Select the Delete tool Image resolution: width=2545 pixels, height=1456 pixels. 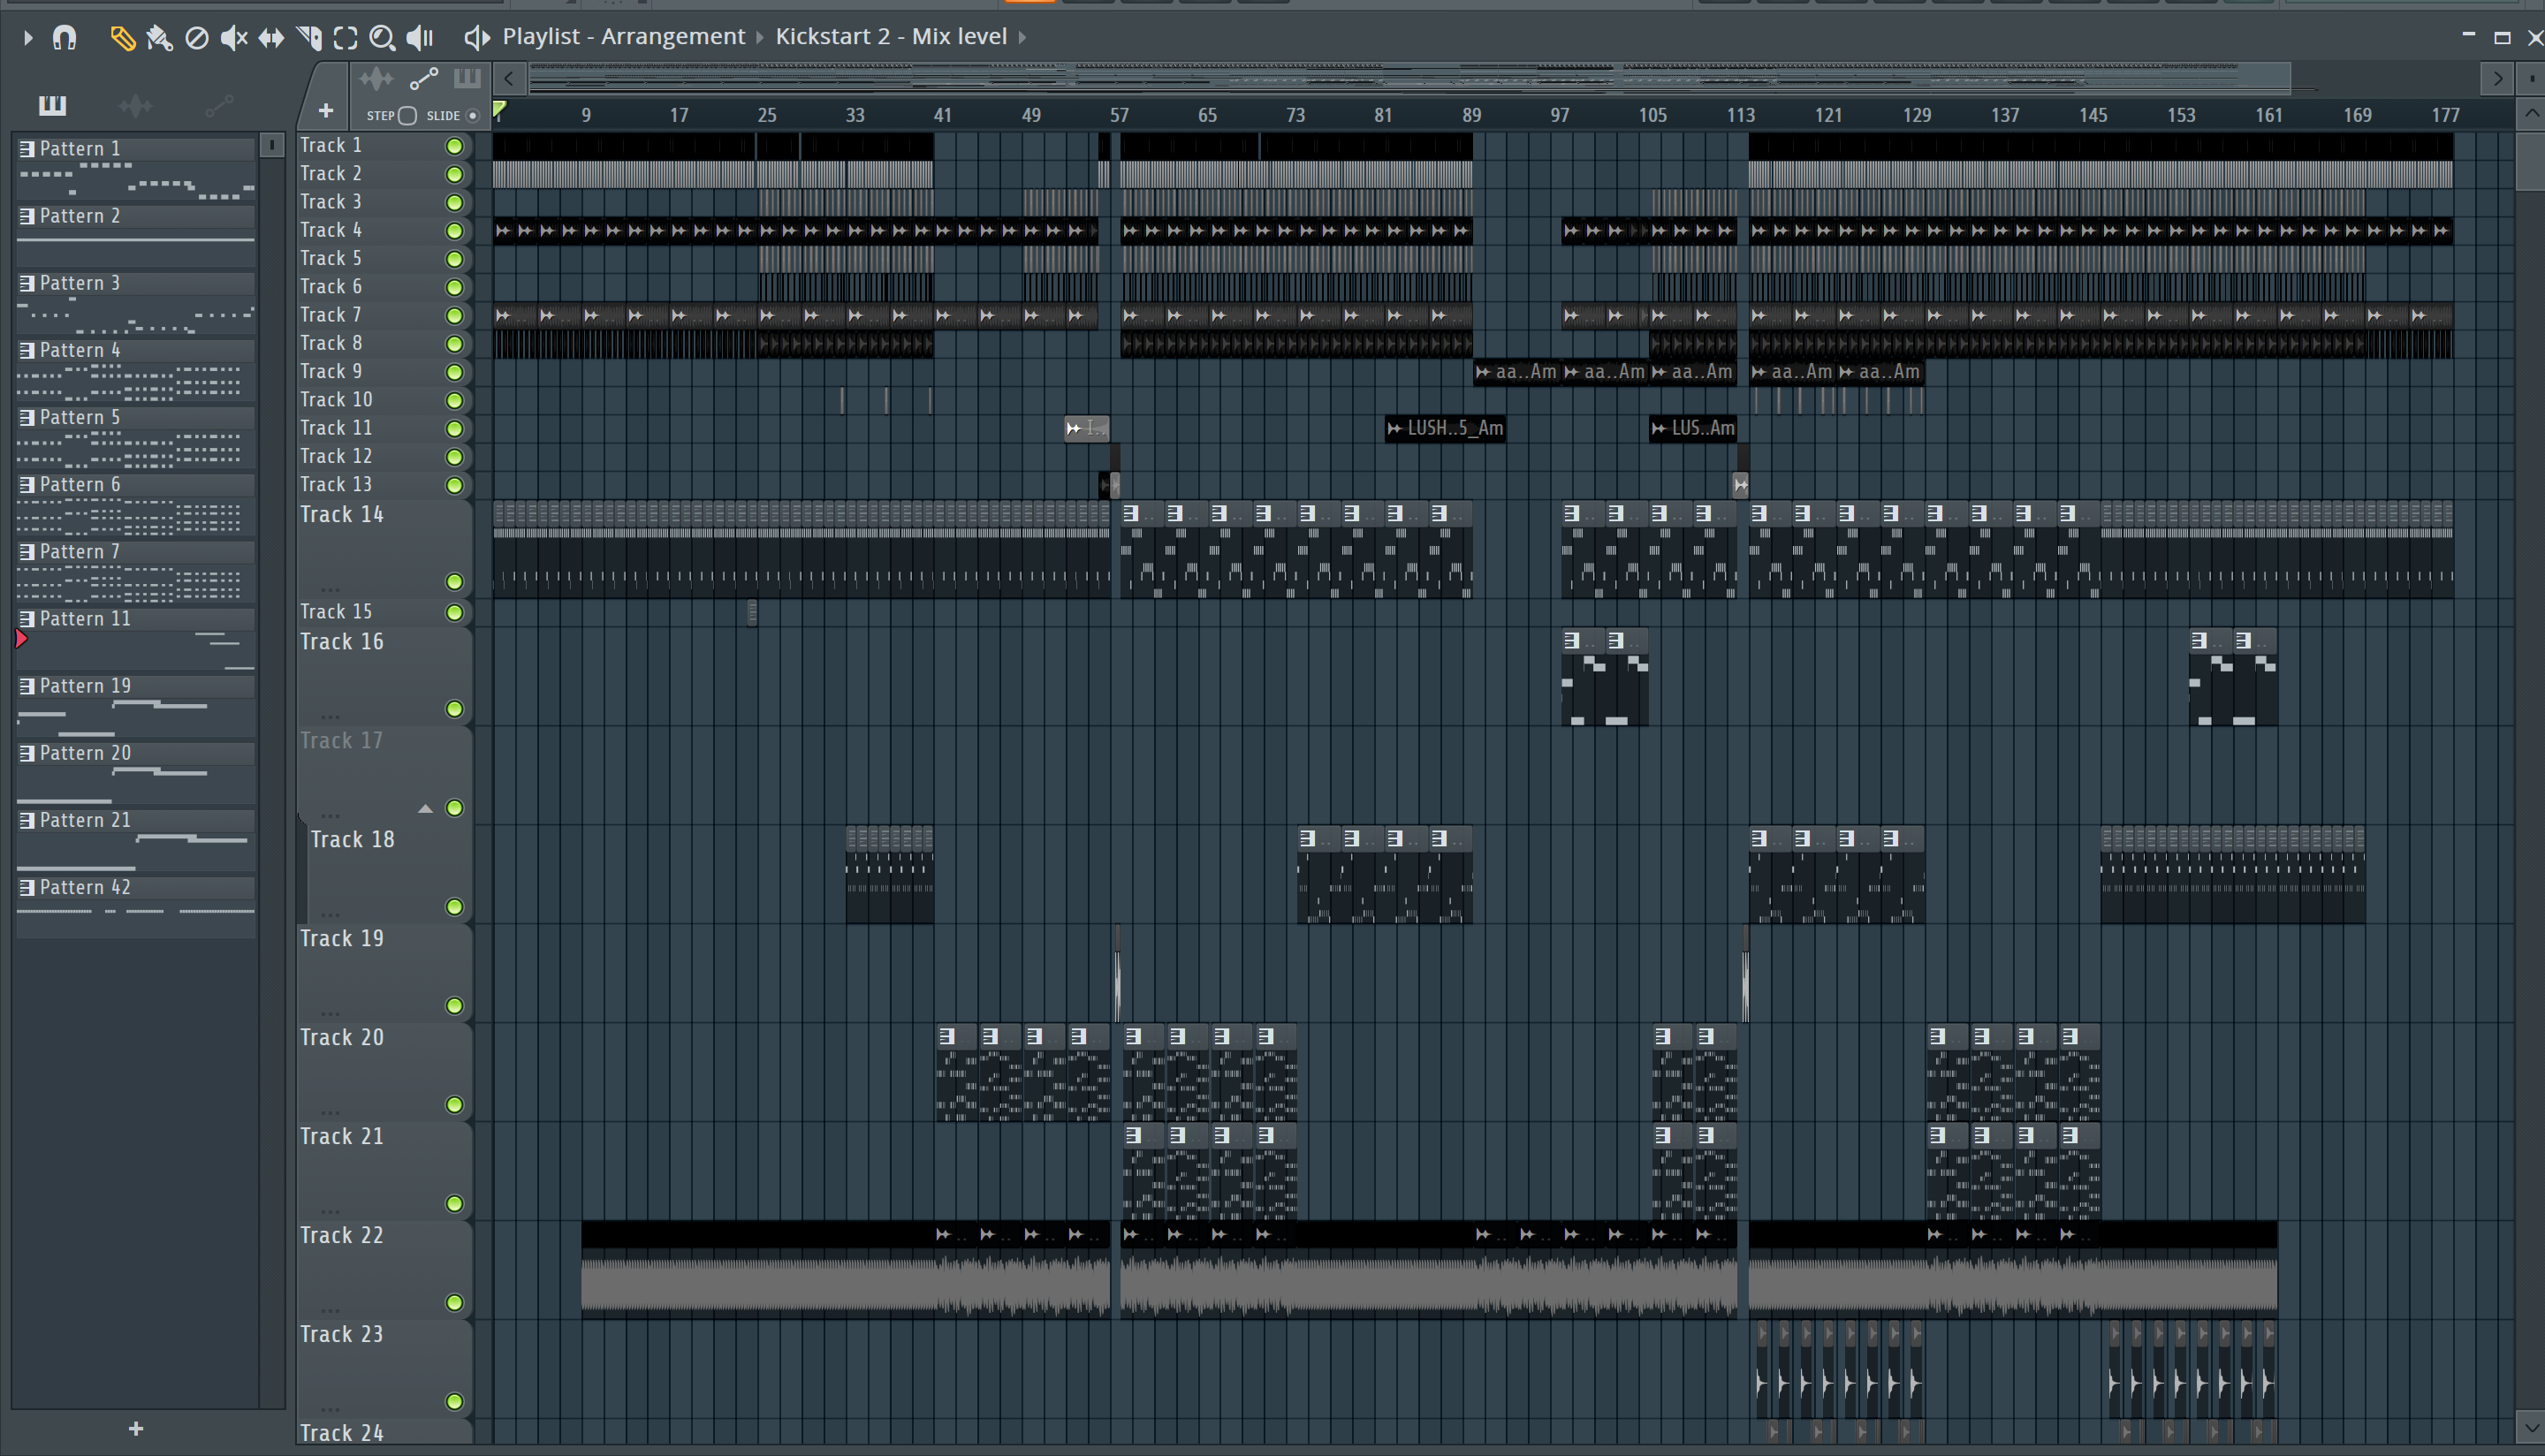(x=197, y=38)
